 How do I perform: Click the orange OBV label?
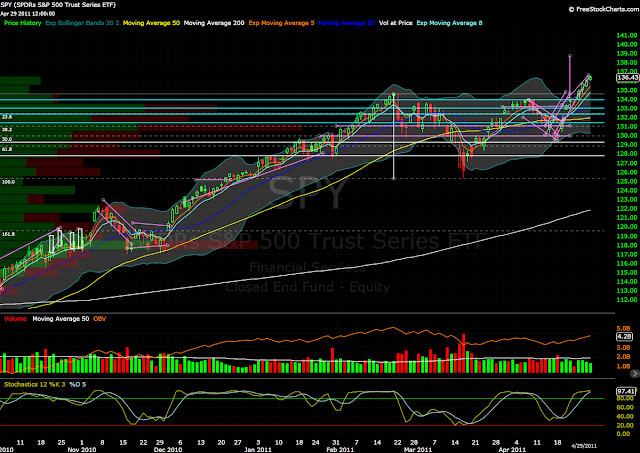click(x=100, y=319)
